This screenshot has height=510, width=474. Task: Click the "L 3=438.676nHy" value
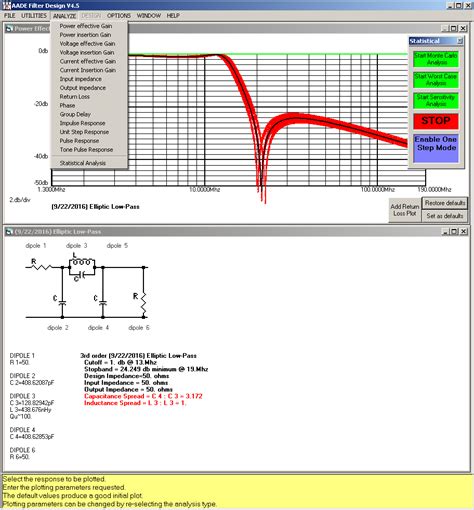tap(31, 410)
